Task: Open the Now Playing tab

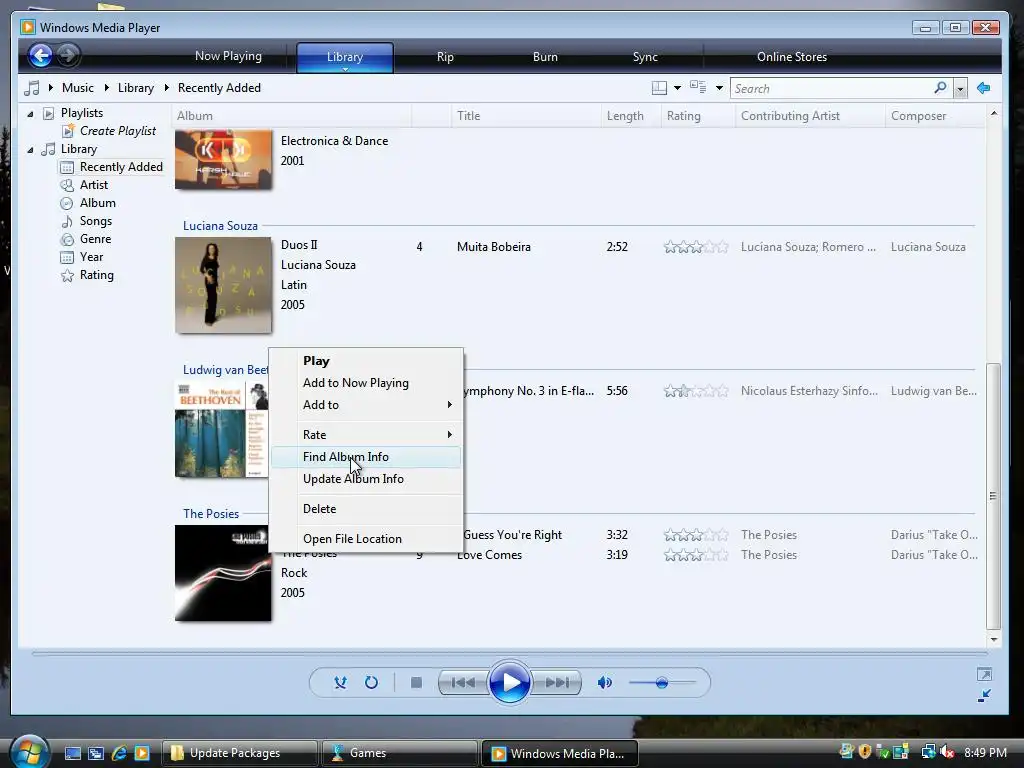Action: click(229, 56)
